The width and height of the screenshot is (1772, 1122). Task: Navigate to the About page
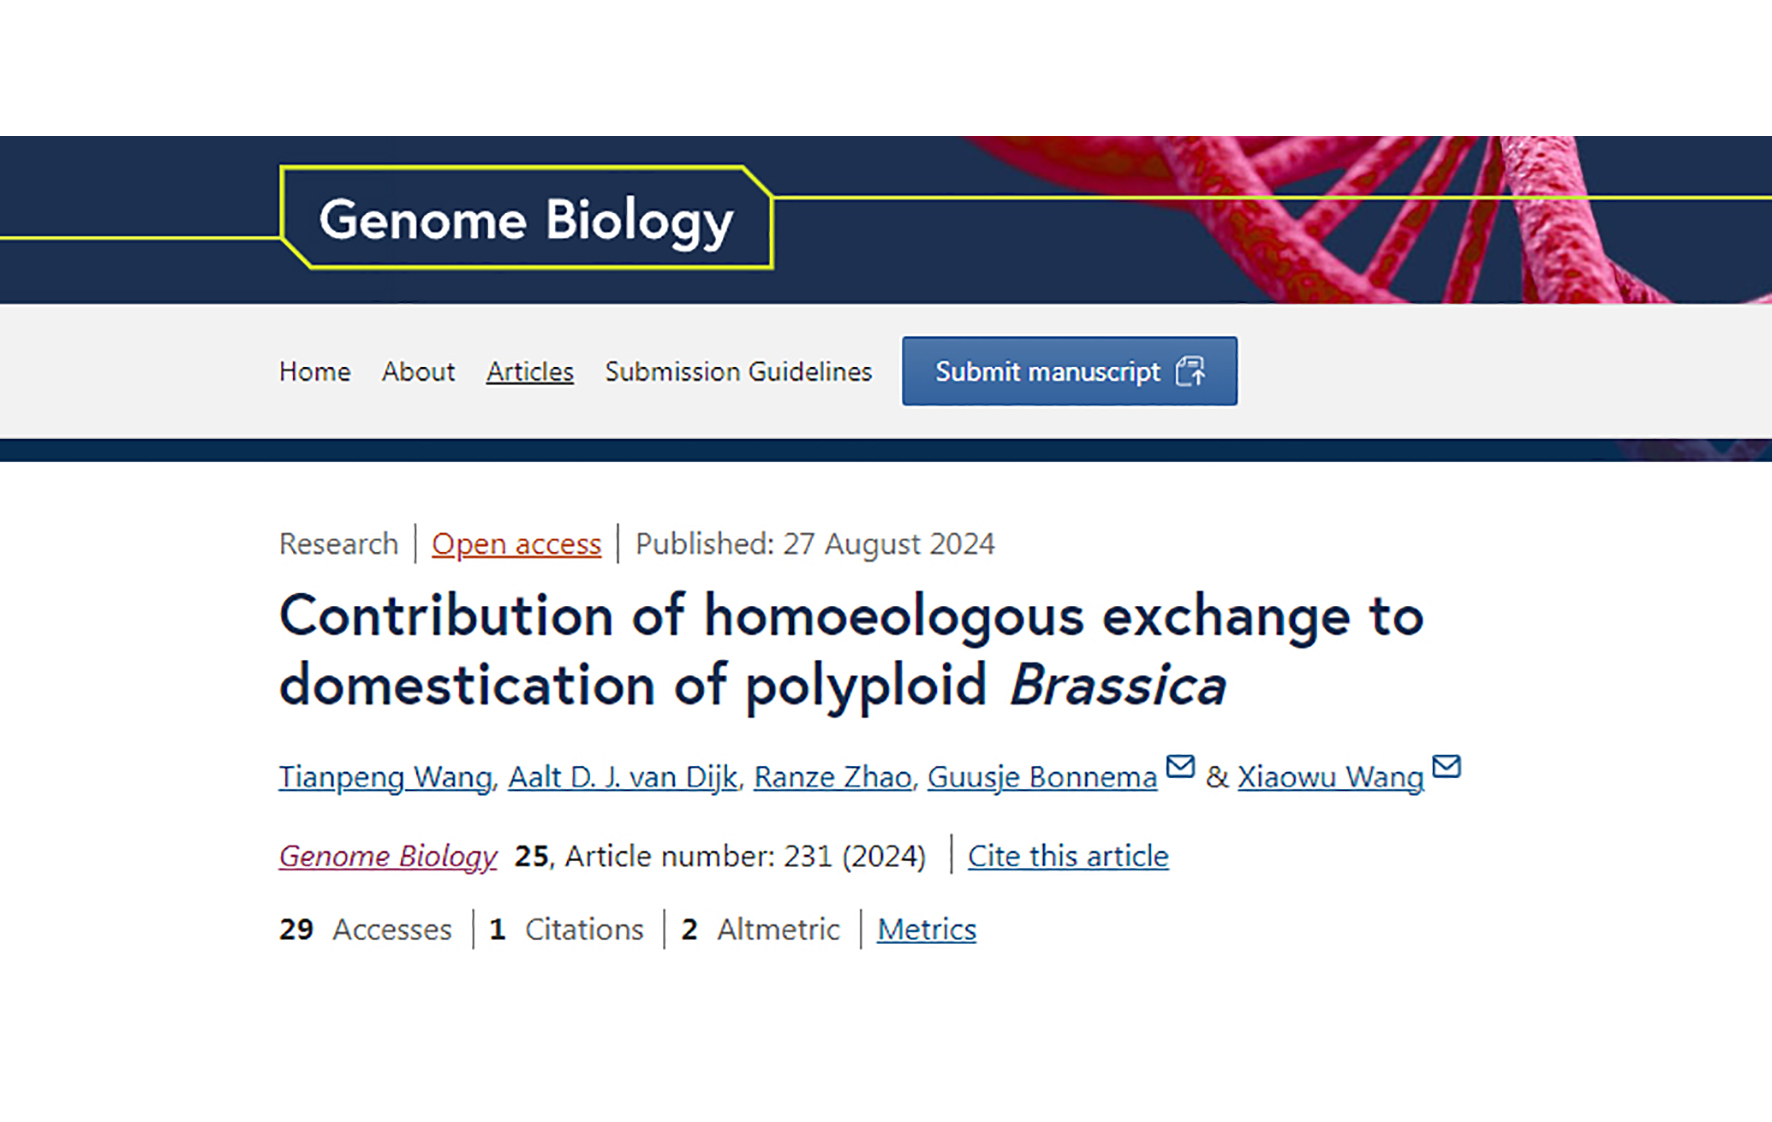coord(417,371)
